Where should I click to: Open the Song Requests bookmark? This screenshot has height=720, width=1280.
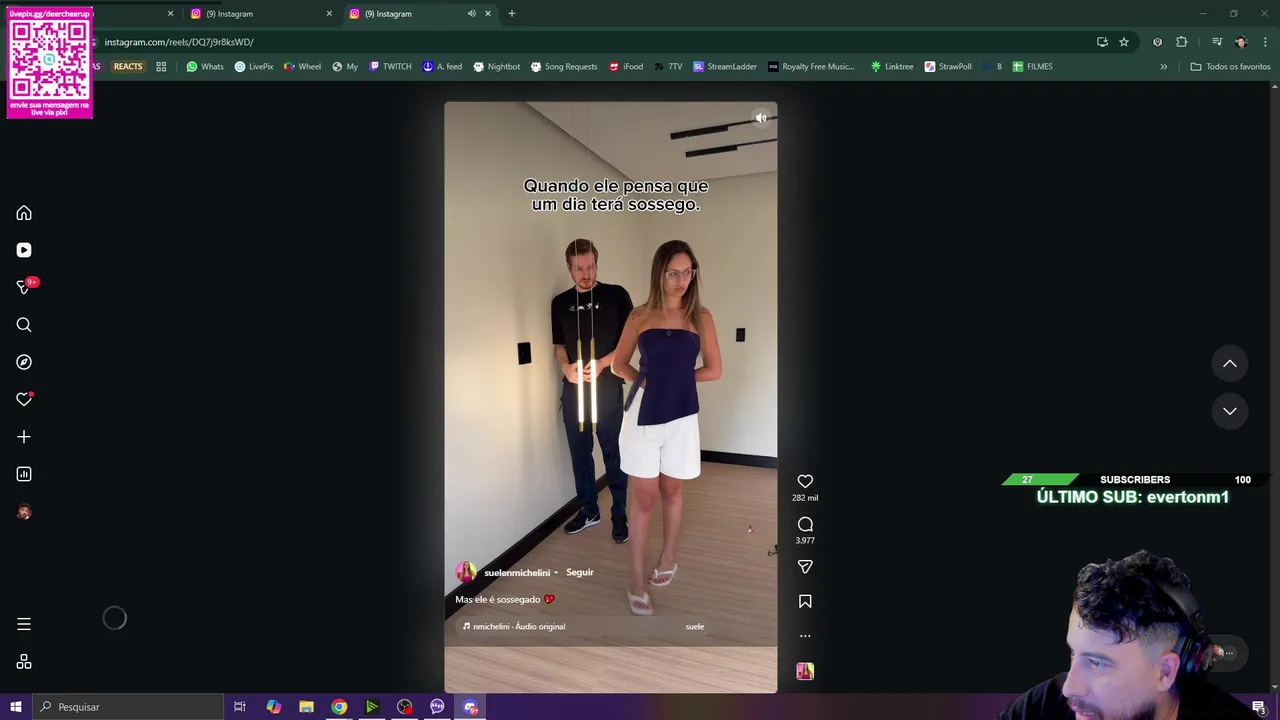564,67
